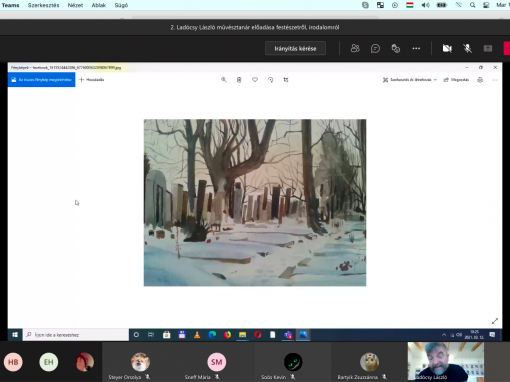Show meeting participants panel
The width and height of the screenshot is (510, 382).
point(355,48)
